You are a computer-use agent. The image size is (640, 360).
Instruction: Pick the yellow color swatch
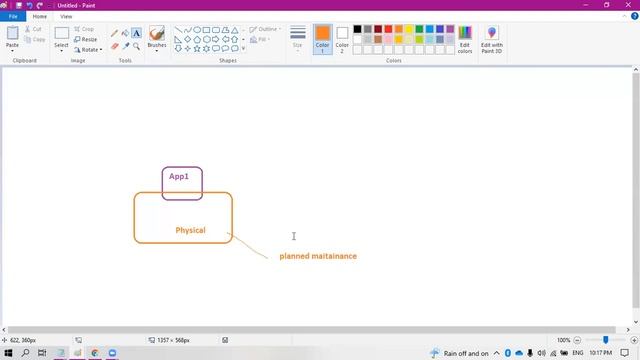[x=409, y=29]
